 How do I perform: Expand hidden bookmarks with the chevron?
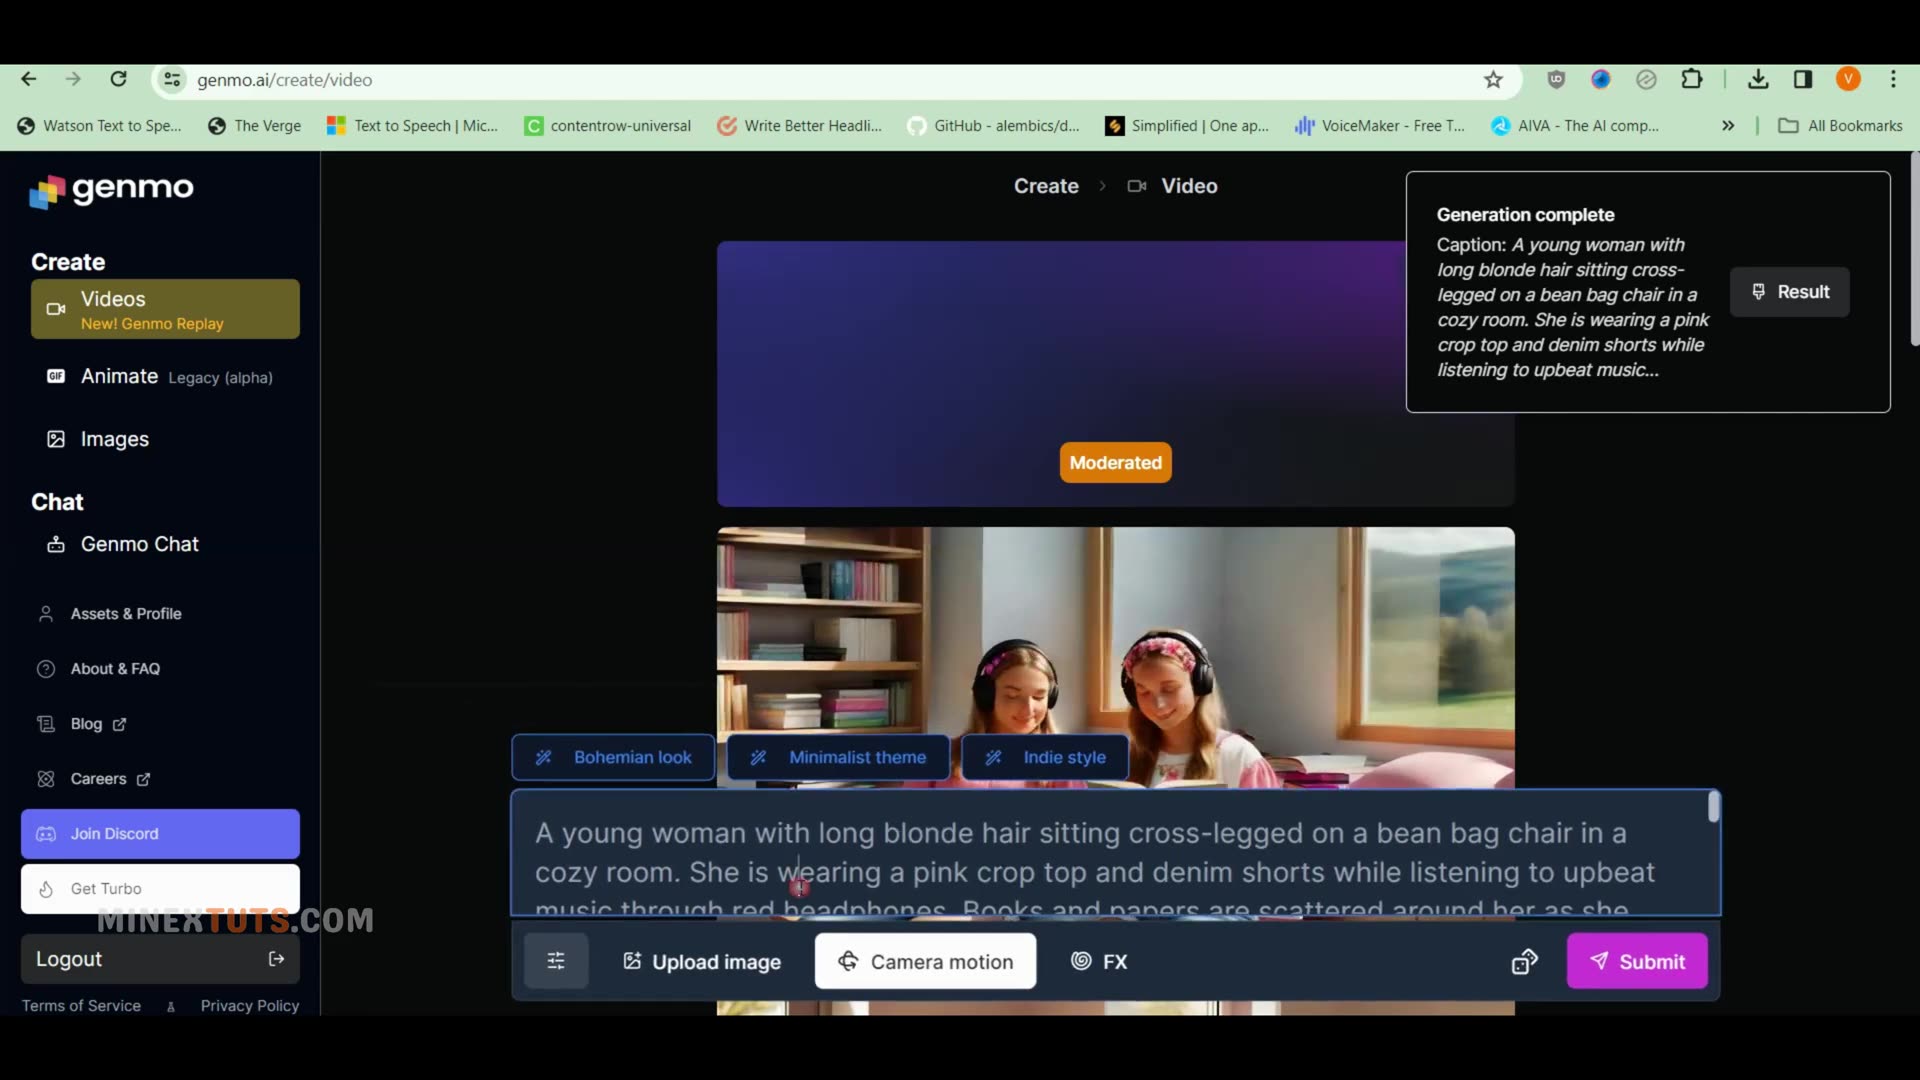click(1729, 125)
